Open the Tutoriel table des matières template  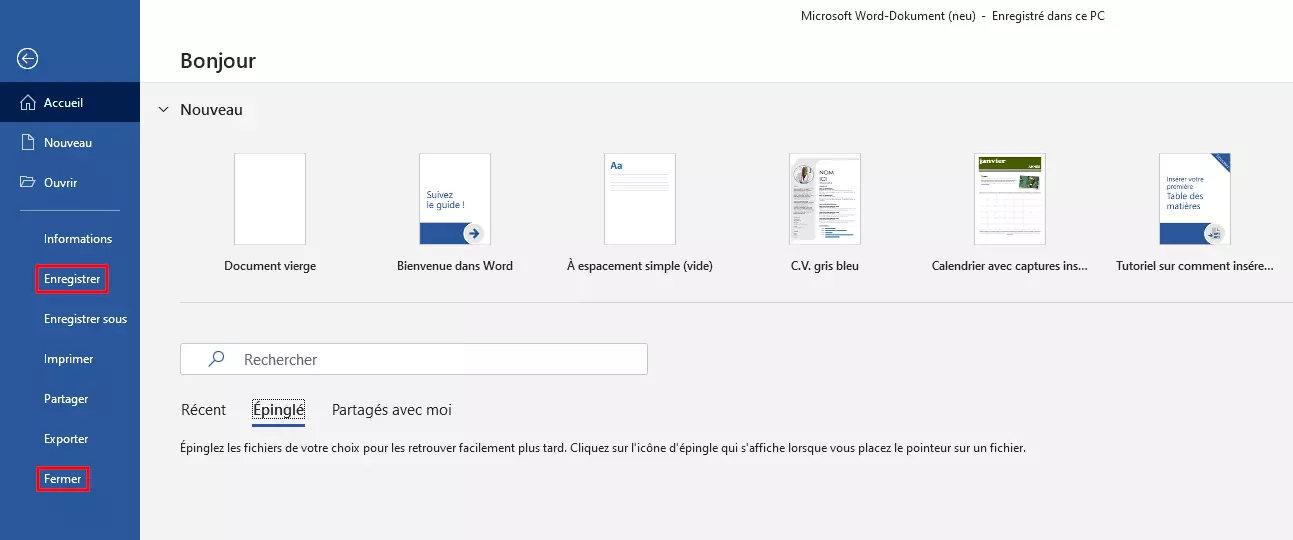1195,199
